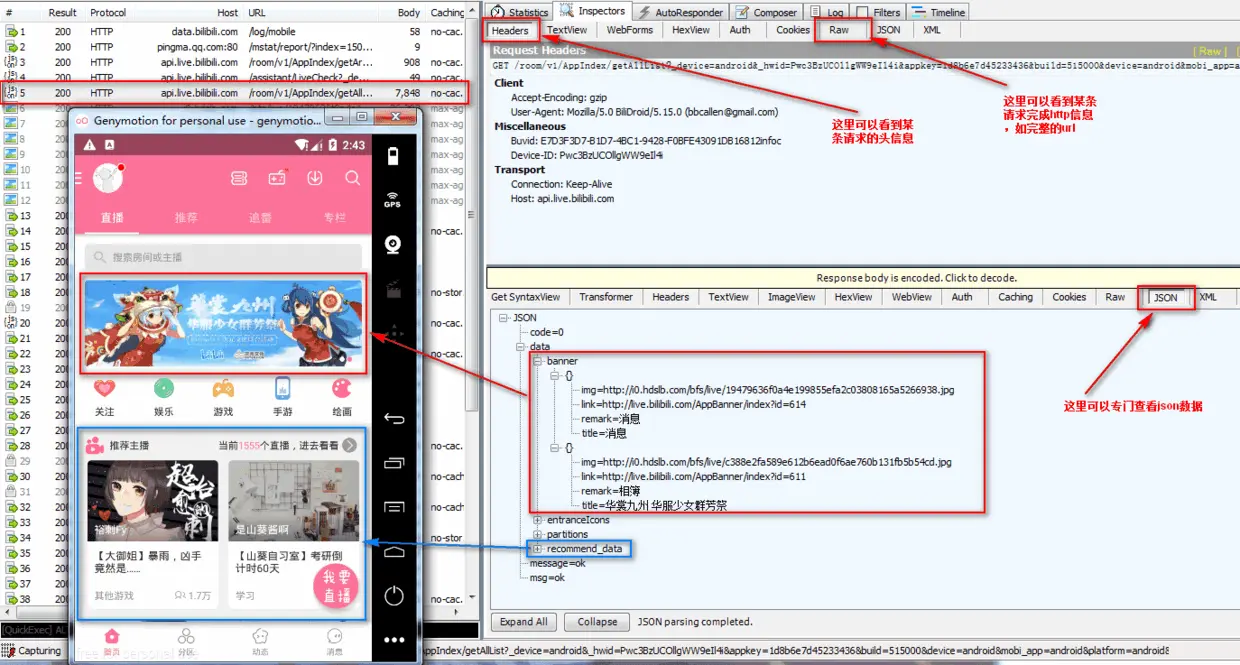Open the Log tab
The width and height of the screenshot is (1240, 665).
click(826, 12)
